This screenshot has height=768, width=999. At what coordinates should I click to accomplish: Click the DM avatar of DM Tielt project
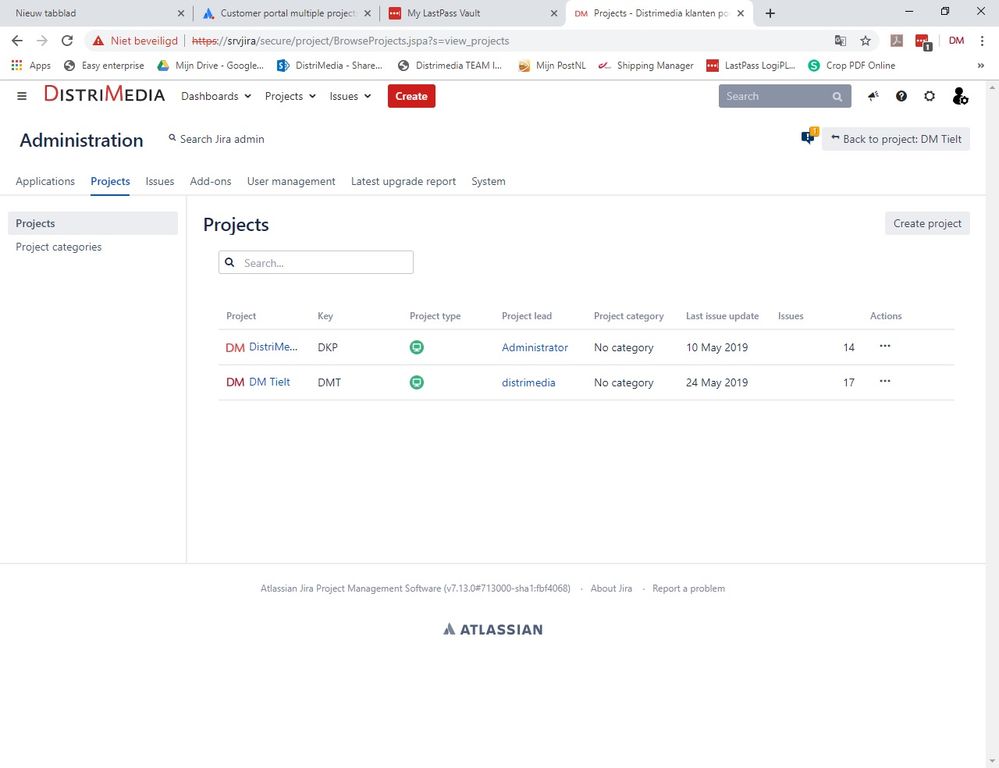click(x=235, y=382)
